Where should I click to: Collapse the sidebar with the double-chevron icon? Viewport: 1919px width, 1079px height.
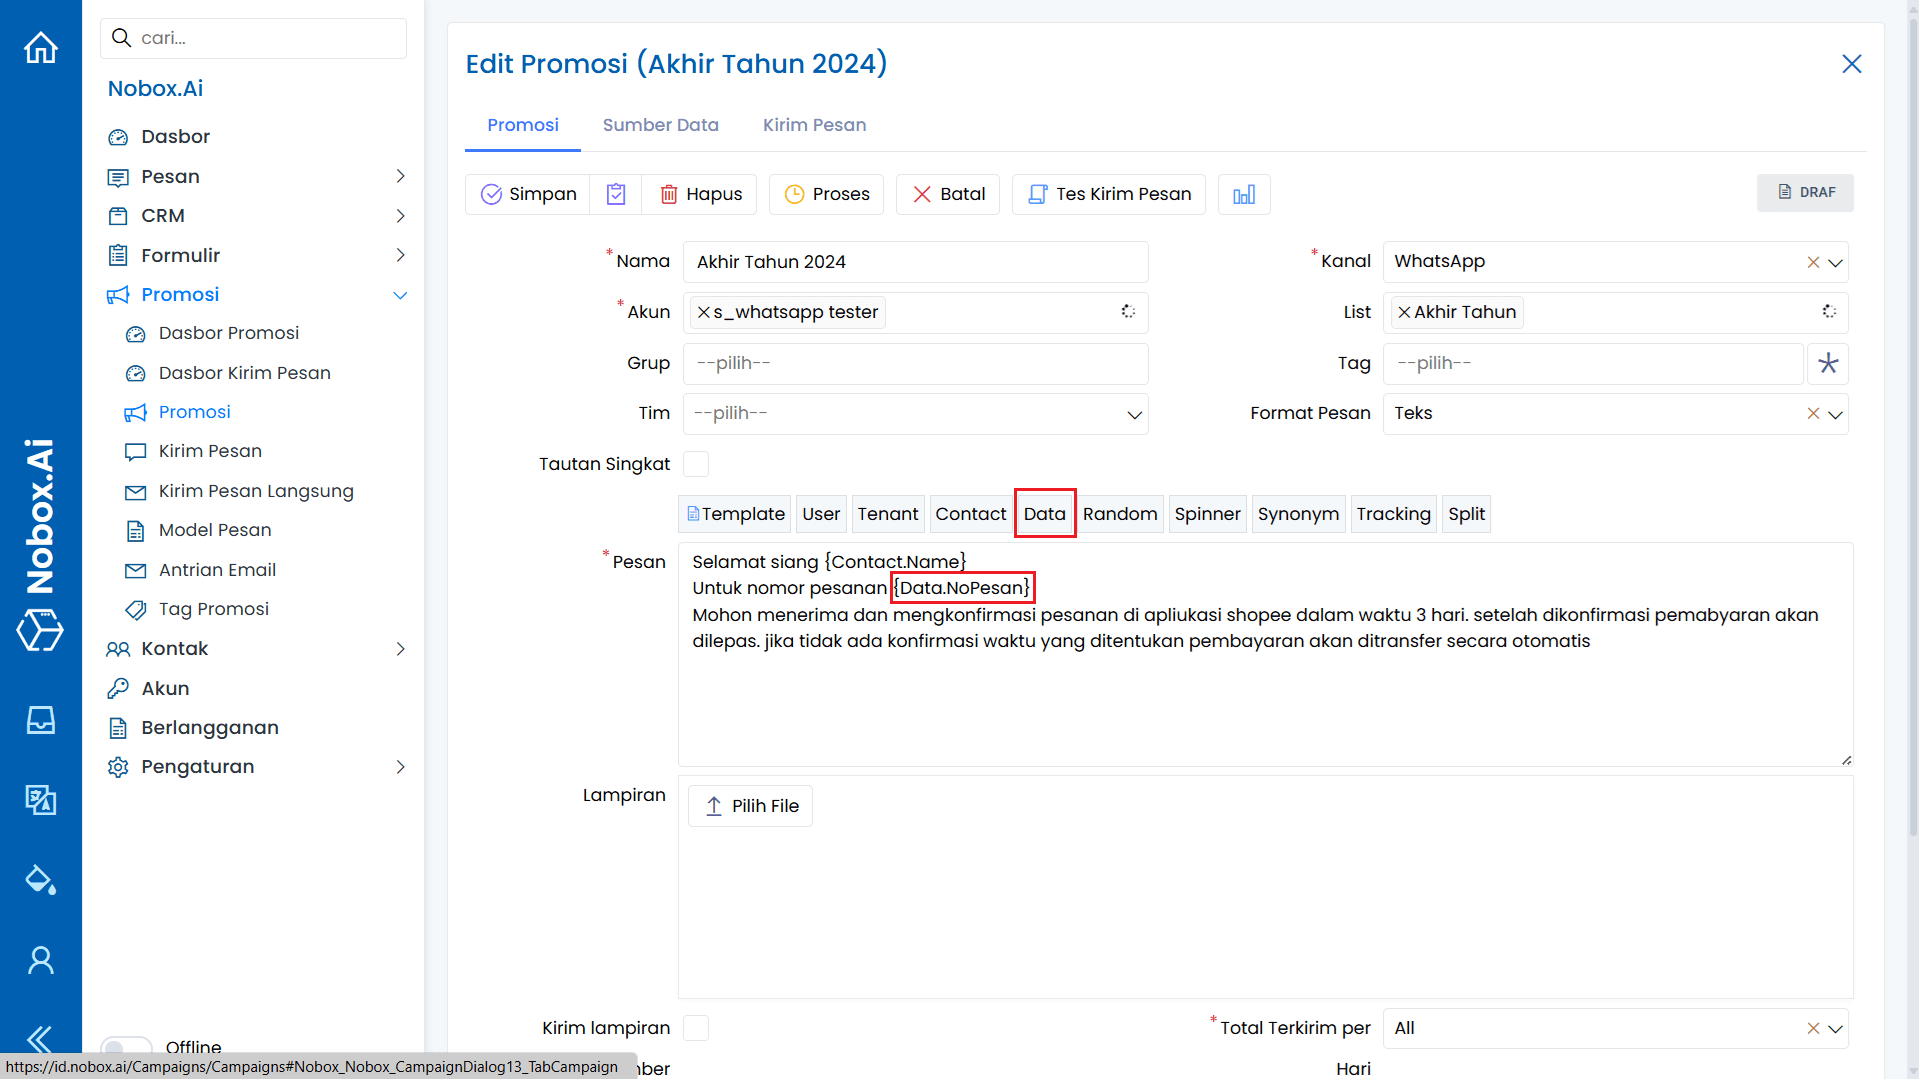point(40,1040)
